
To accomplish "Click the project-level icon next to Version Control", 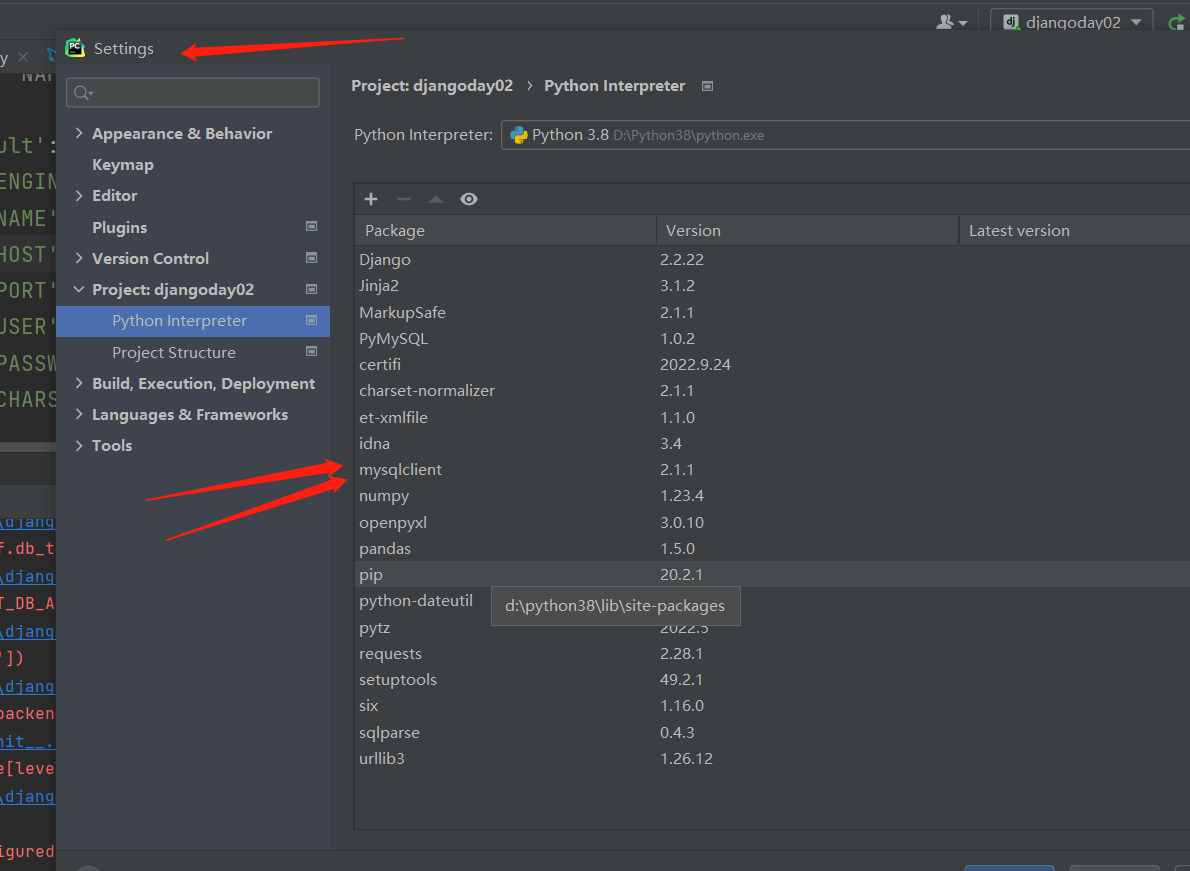I will pos(311,258).
